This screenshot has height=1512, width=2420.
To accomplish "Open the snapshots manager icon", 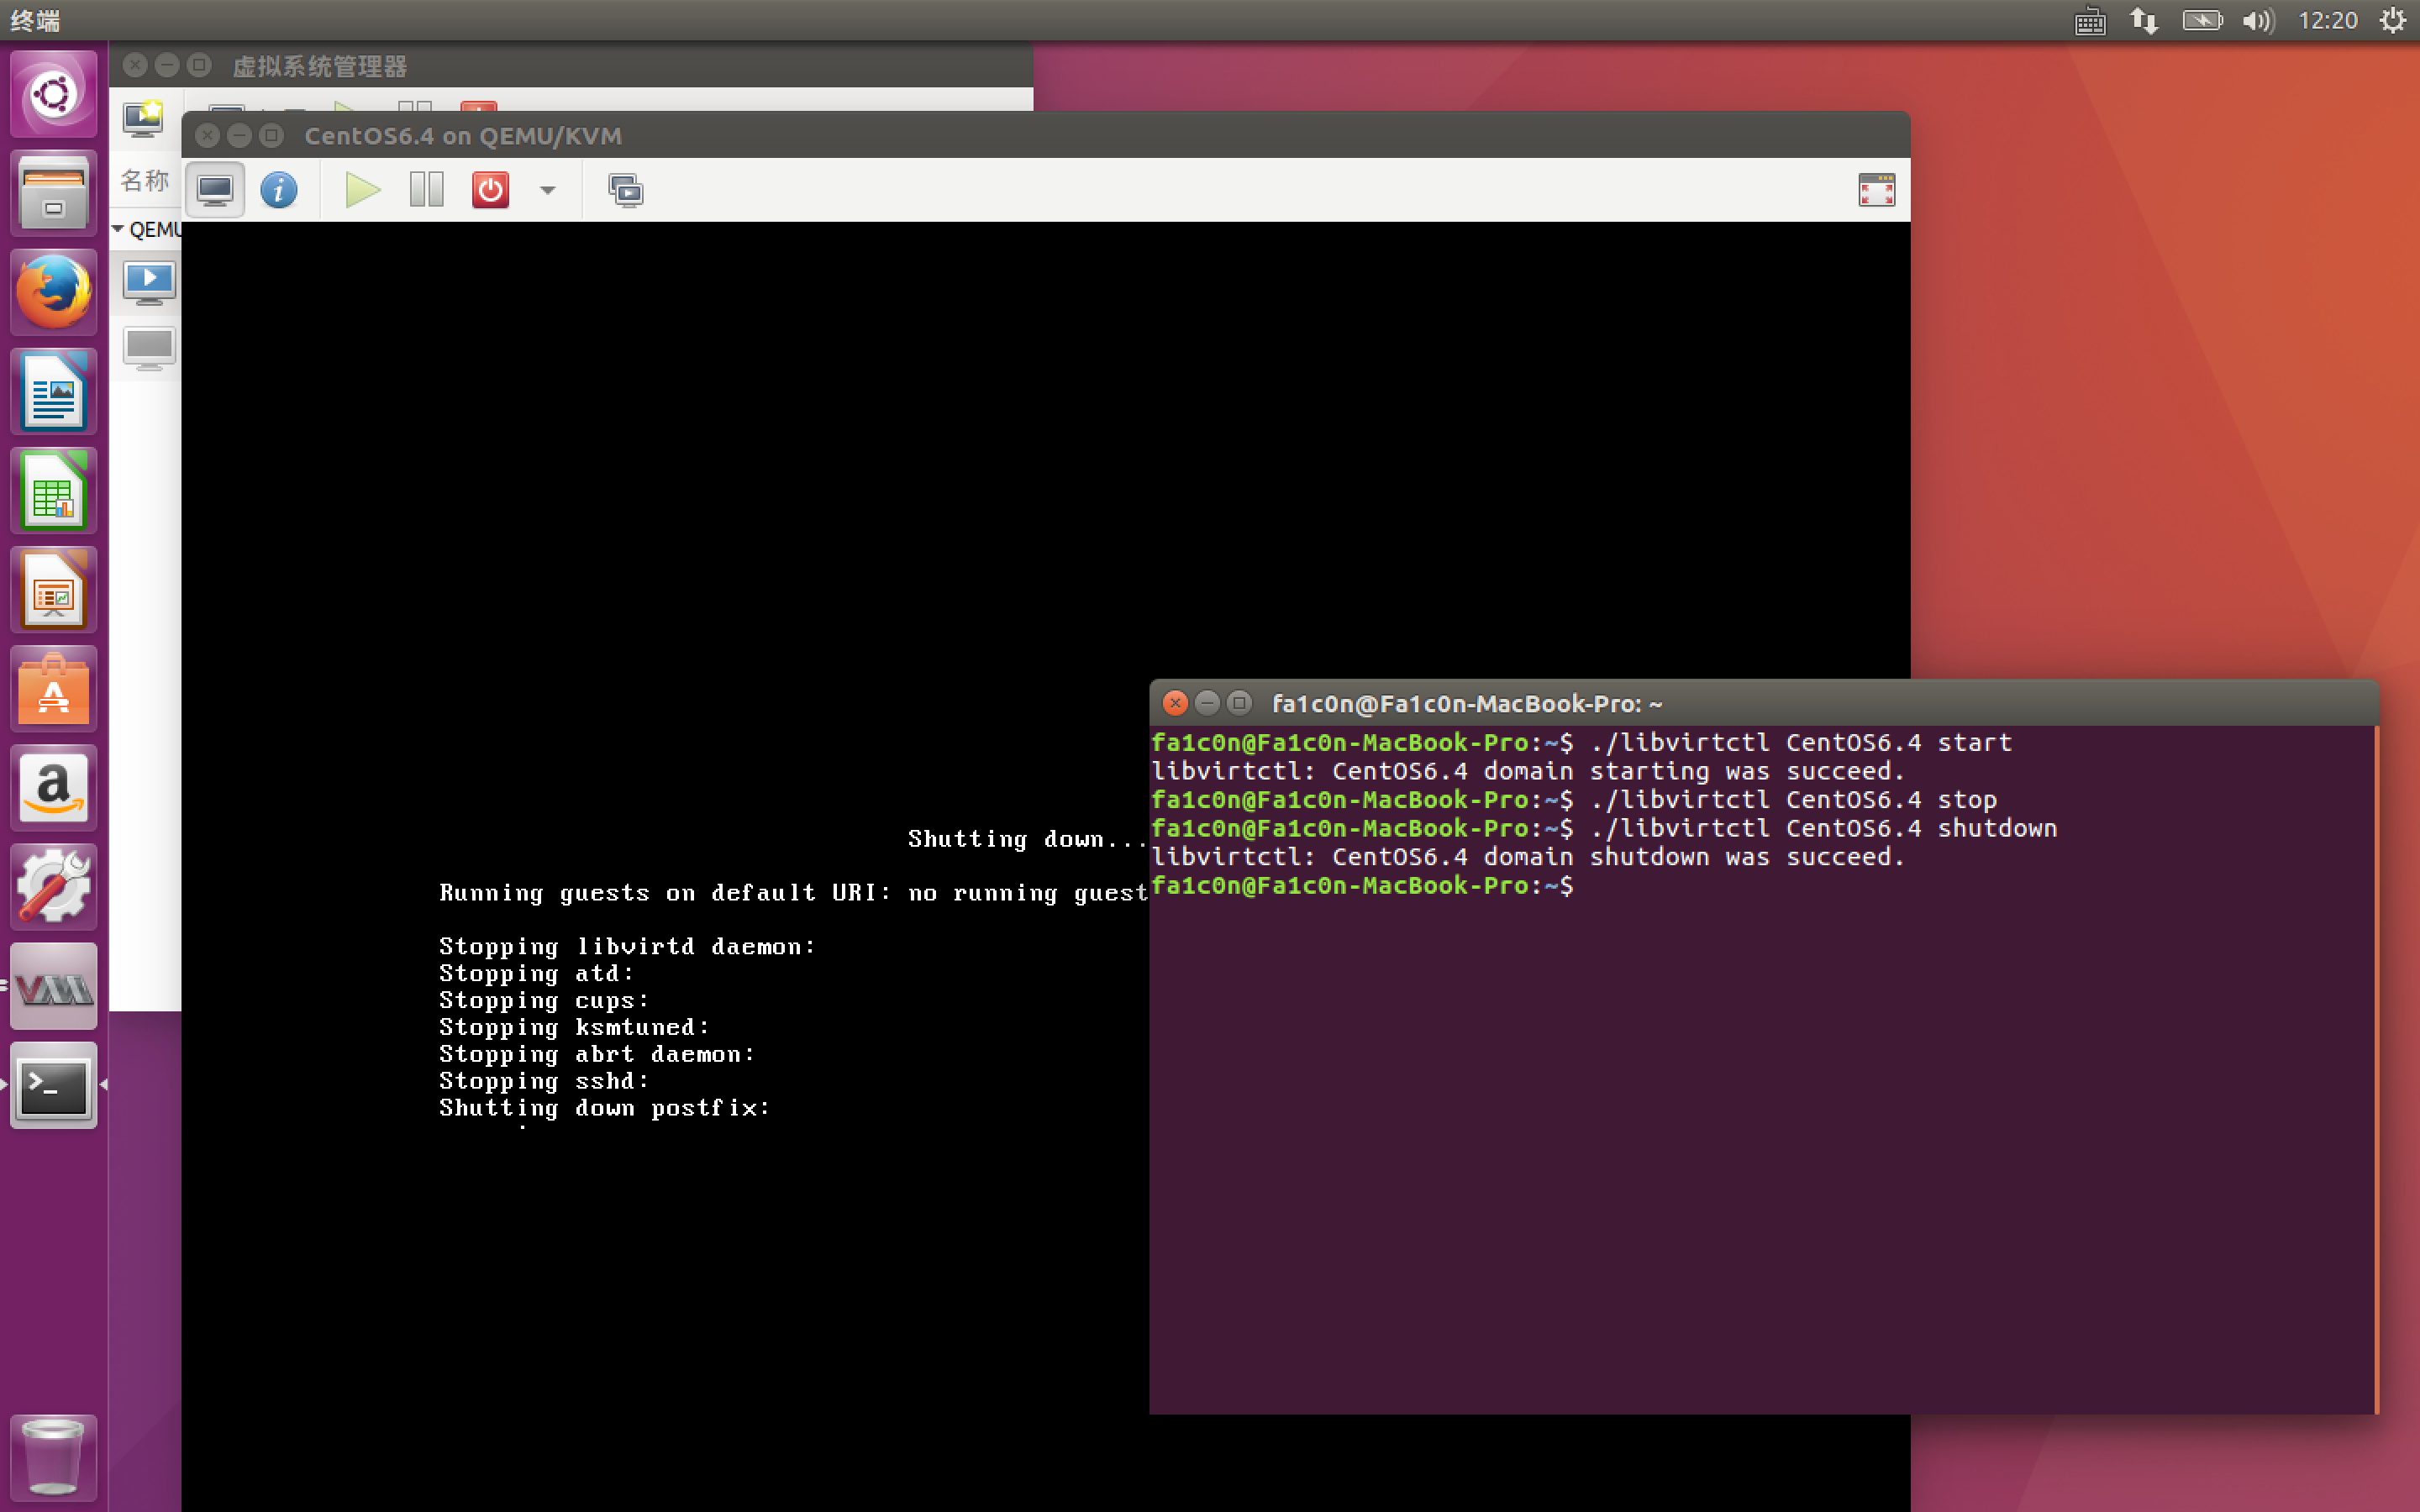I will [x=626, y=190].
